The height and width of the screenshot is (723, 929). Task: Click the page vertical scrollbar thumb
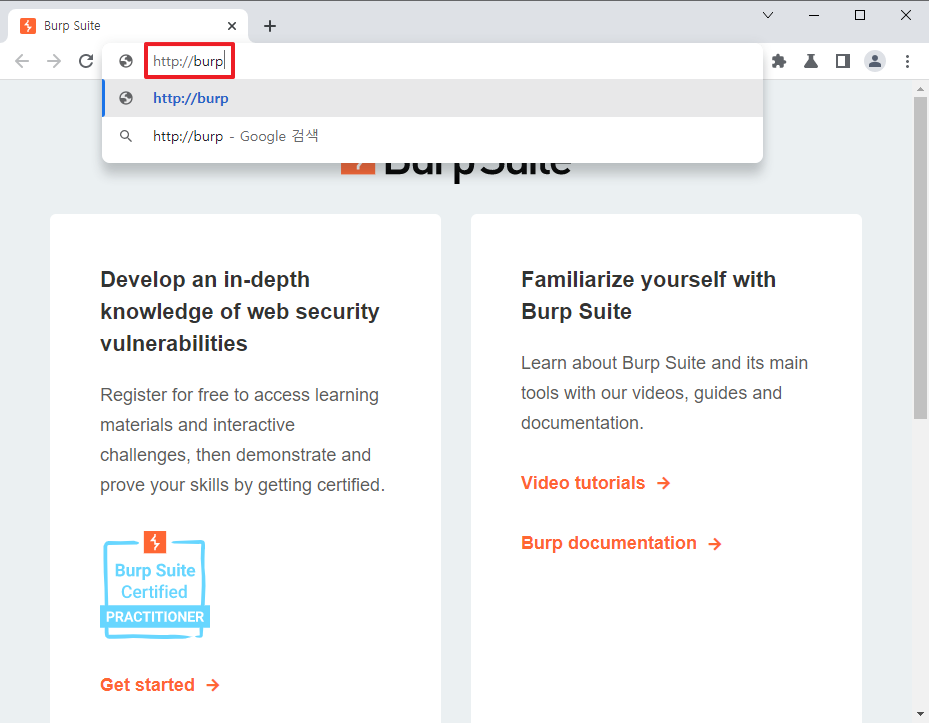tap(920, 258)
